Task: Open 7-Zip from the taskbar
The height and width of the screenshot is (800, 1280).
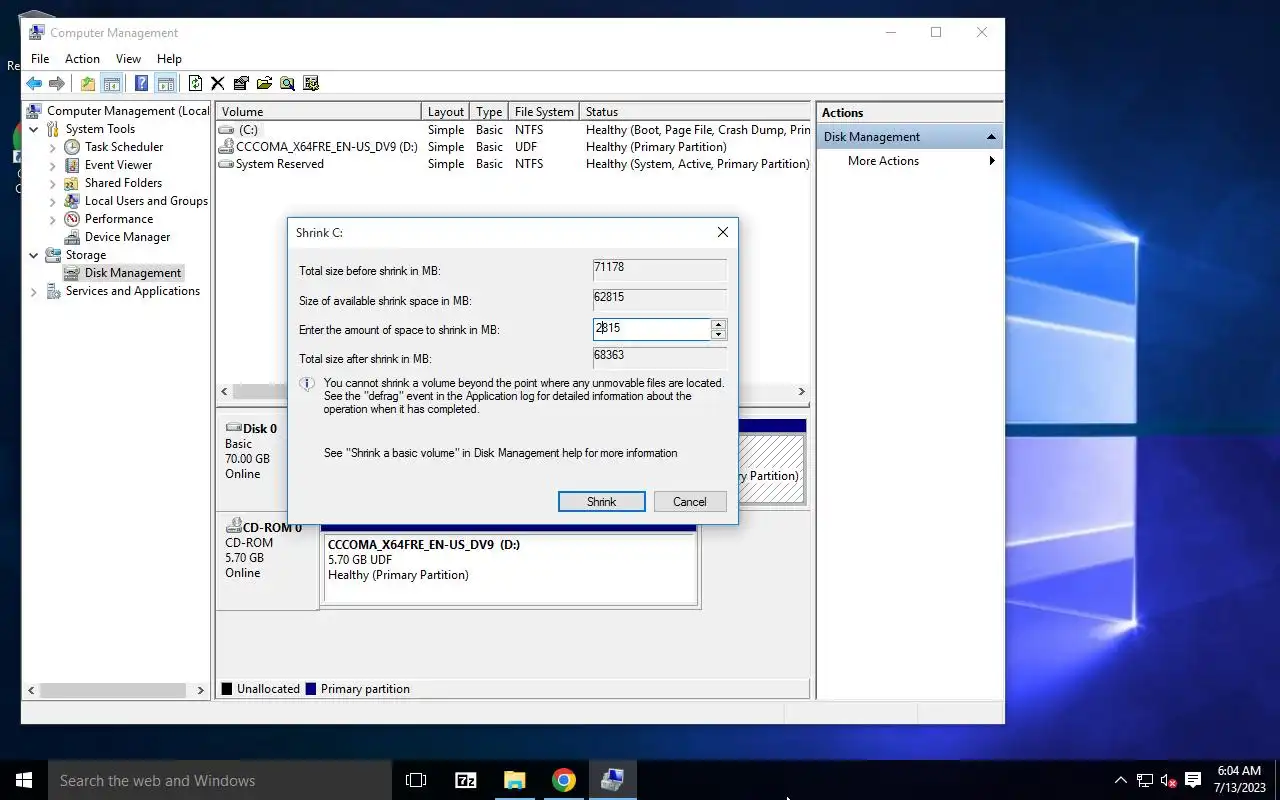Action: click(x=465, y=780)
